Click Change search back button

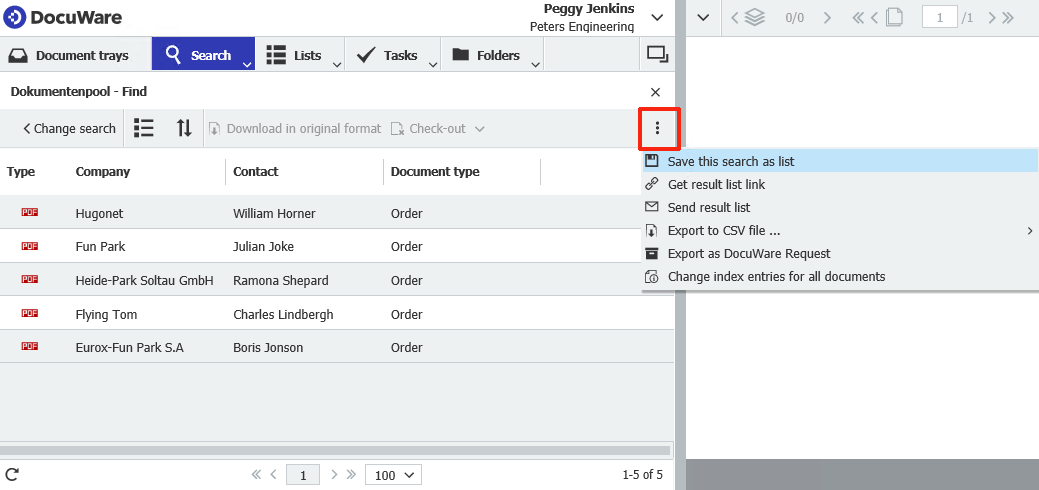tap(68, 128)
